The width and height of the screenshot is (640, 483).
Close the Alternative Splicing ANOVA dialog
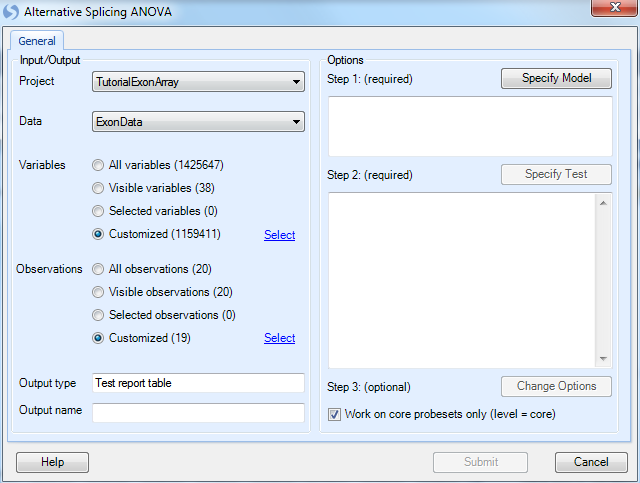point(614,7)
